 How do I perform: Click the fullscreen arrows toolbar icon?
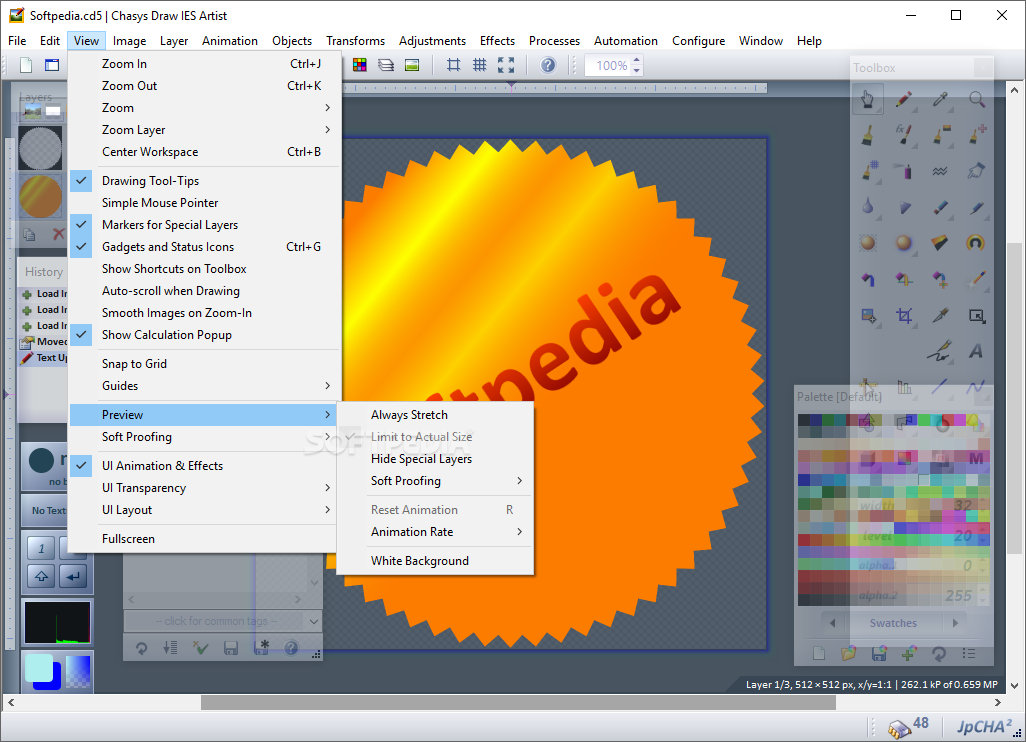coord(506,65)
